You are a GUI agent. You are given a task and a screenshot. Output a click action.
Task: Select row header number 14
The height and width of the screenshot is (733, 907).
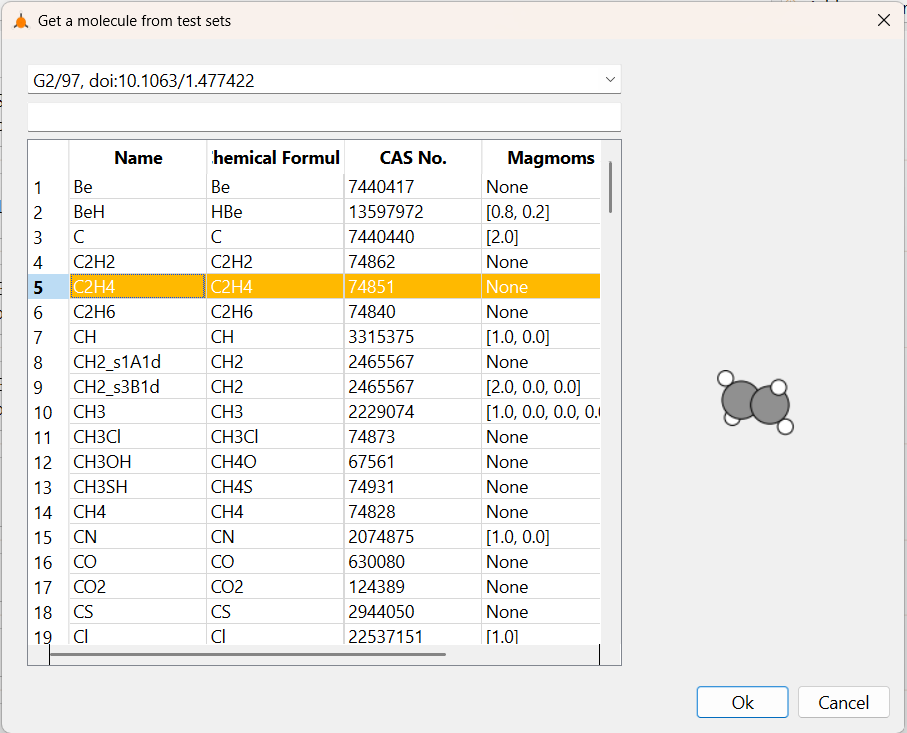coord(48,511)
